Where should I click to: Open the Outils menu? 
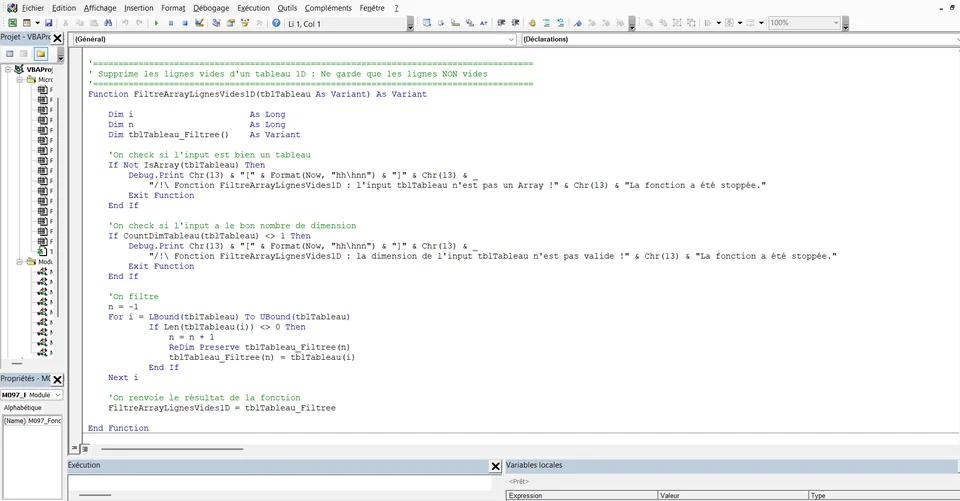[287, 8]
